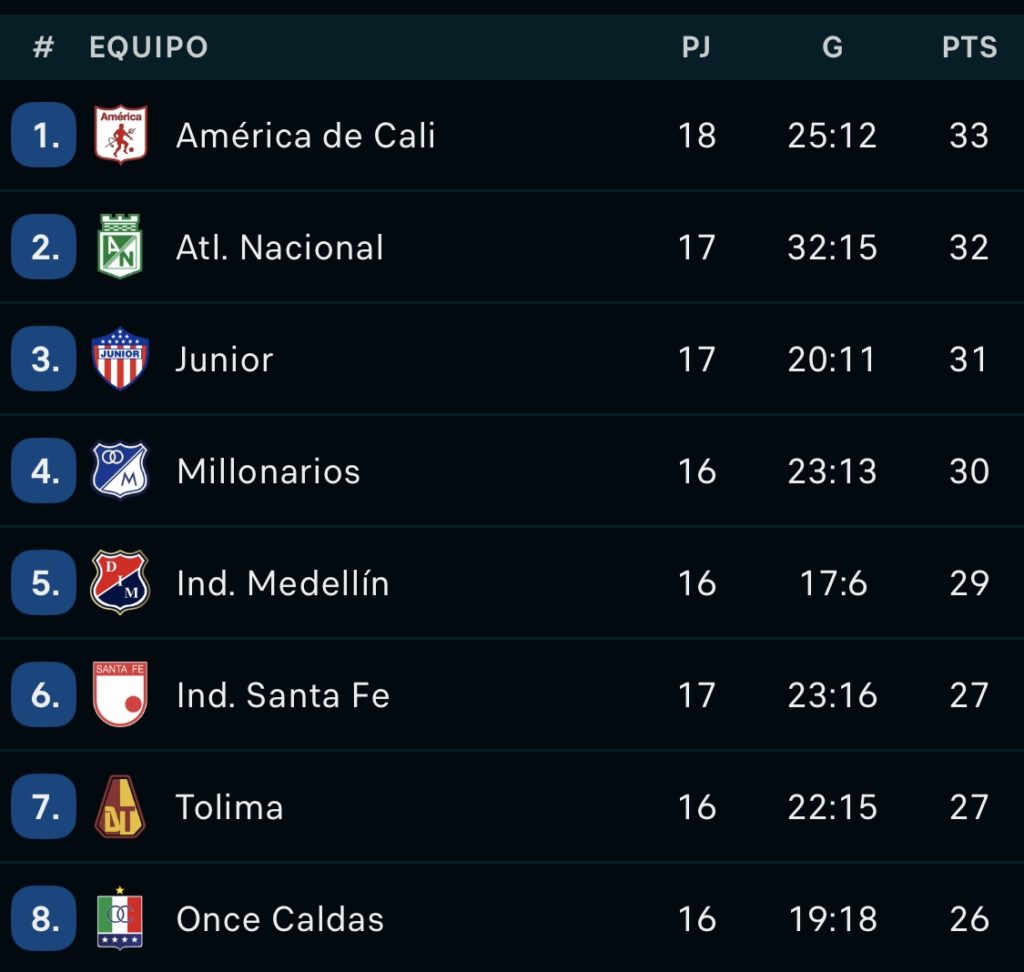Click the Tolima team crest
Viewport: 1024px width, 972px height.
pyautogui.click(x=120, y=807)
